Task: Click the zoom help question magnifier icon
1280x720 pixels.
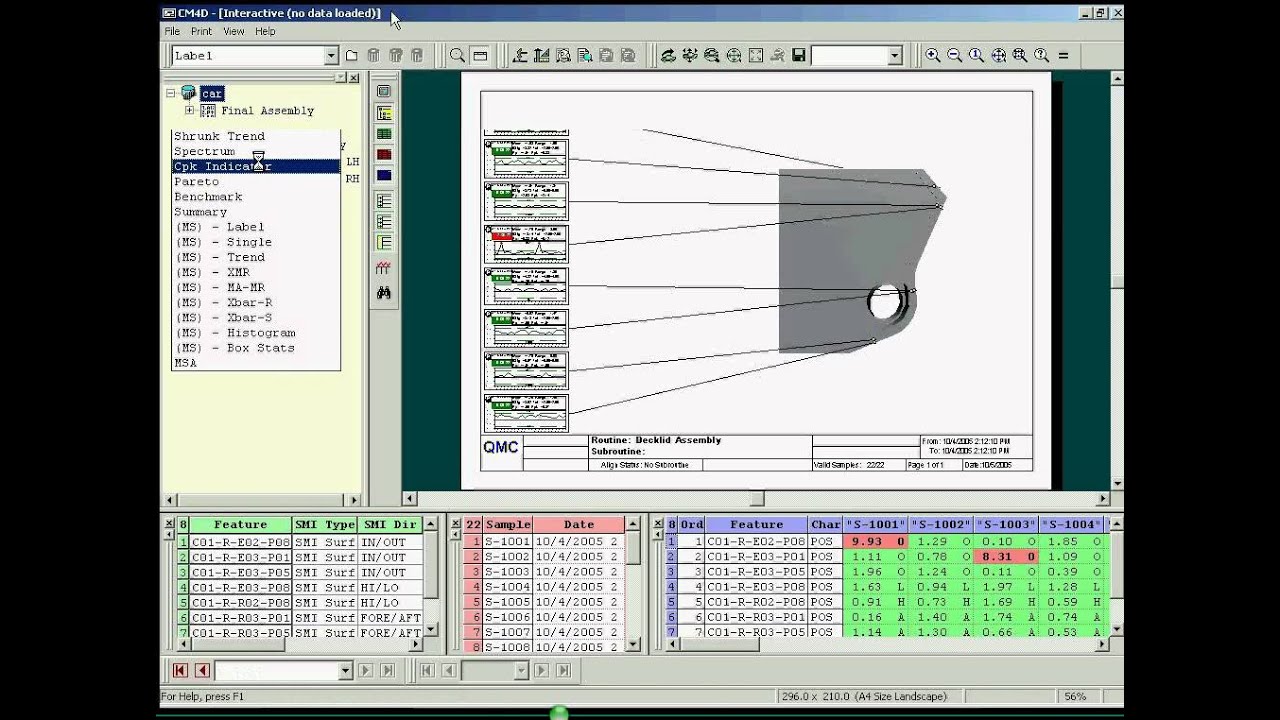Action: [x=1042, y=56]
